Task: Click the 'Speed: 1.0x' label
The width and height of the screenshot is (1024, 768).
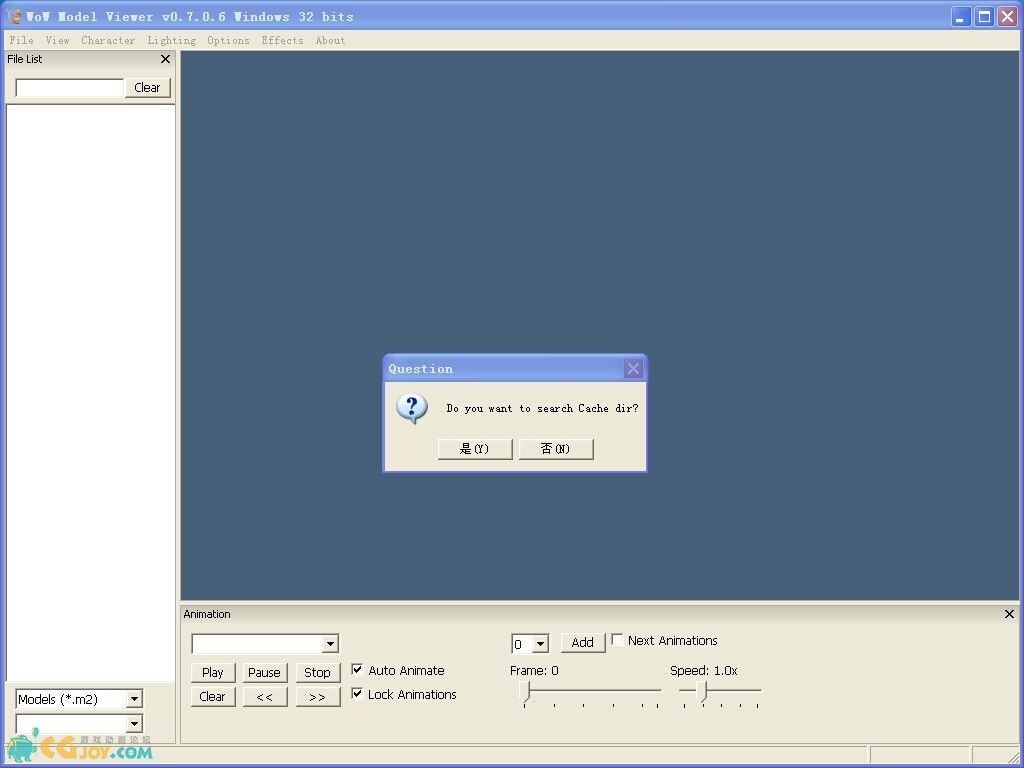Action: pyautogui.click(x=704, y=671)
